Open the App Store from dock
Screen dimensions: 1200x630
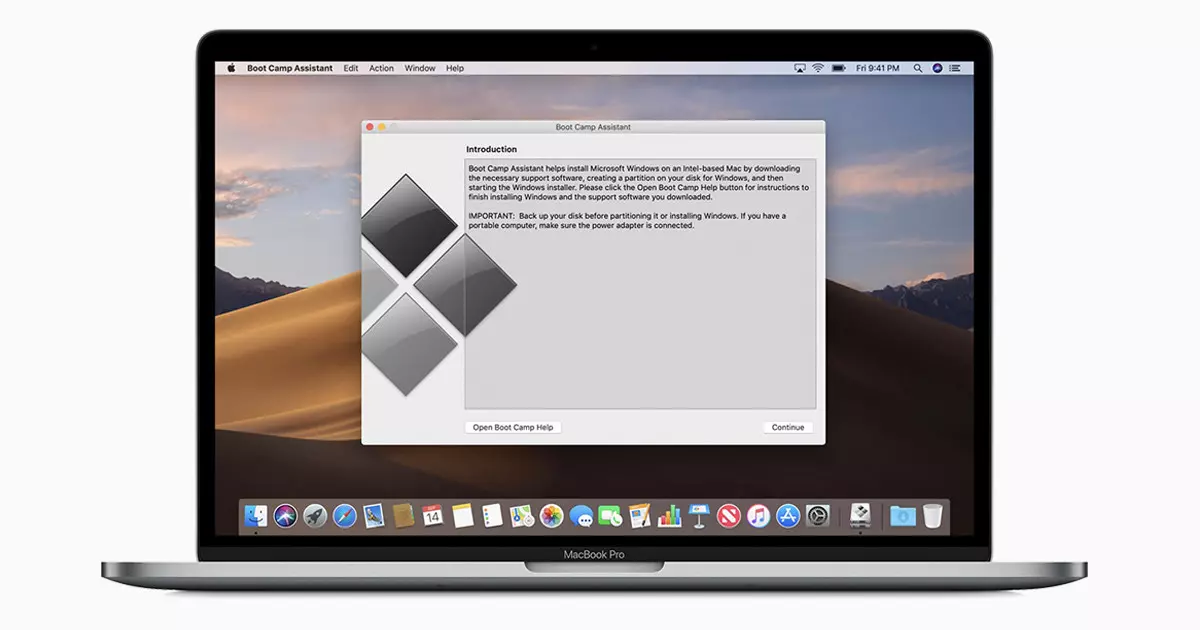[x=788, y=516]
